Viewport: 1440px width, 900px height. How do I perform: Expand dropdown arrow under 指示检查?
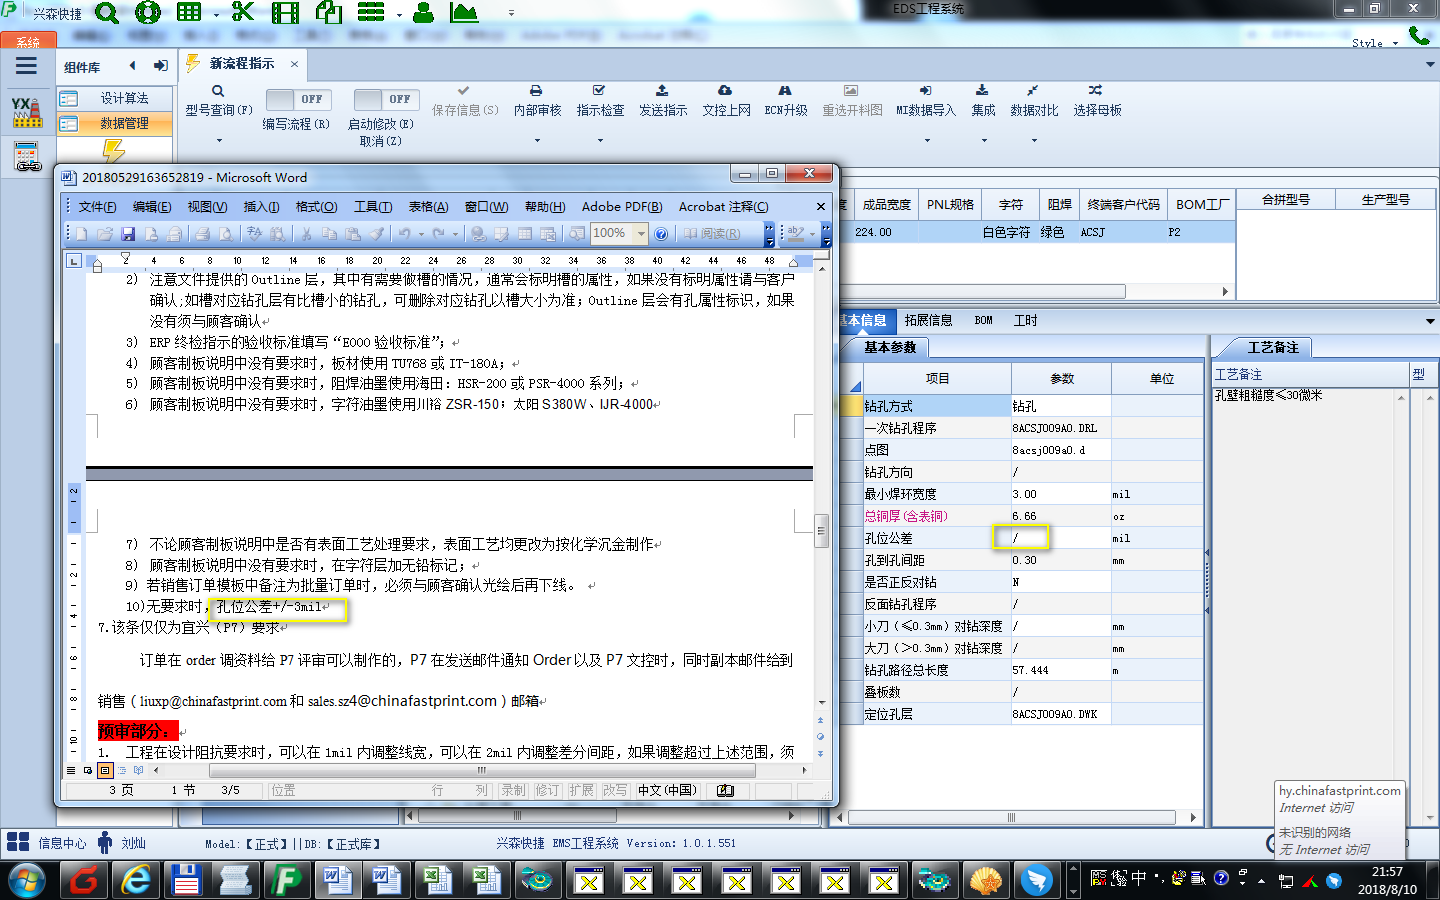[x=600, y=141]
